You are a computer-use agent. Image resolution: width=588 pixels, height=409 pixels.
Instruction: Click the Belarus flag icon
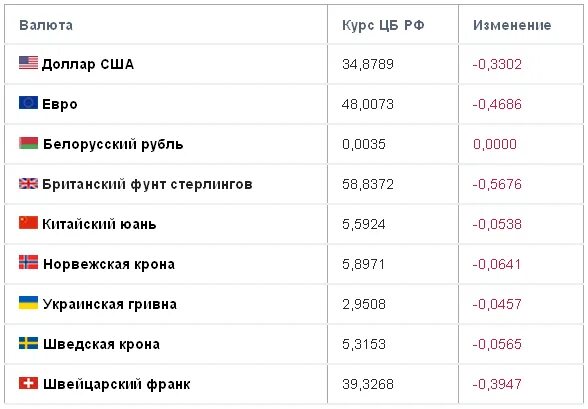coord(28,143)
